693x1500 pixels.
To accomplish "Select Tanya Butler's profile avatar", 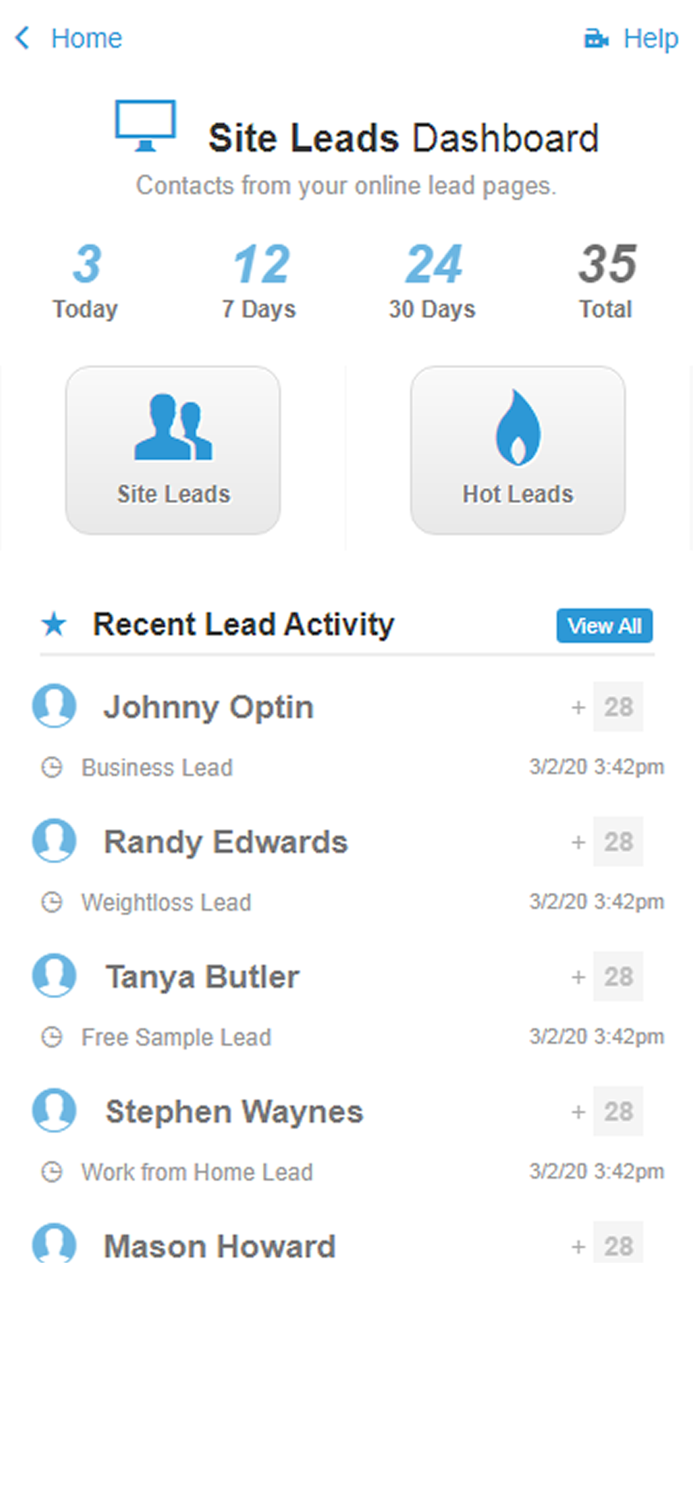I will tap(54, 976).
